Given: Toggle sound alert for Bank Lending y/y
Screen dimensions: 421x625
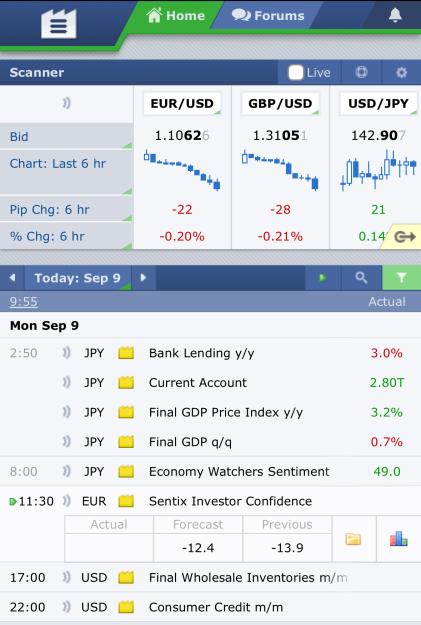Looking at the screenshot, I should 66,353.
